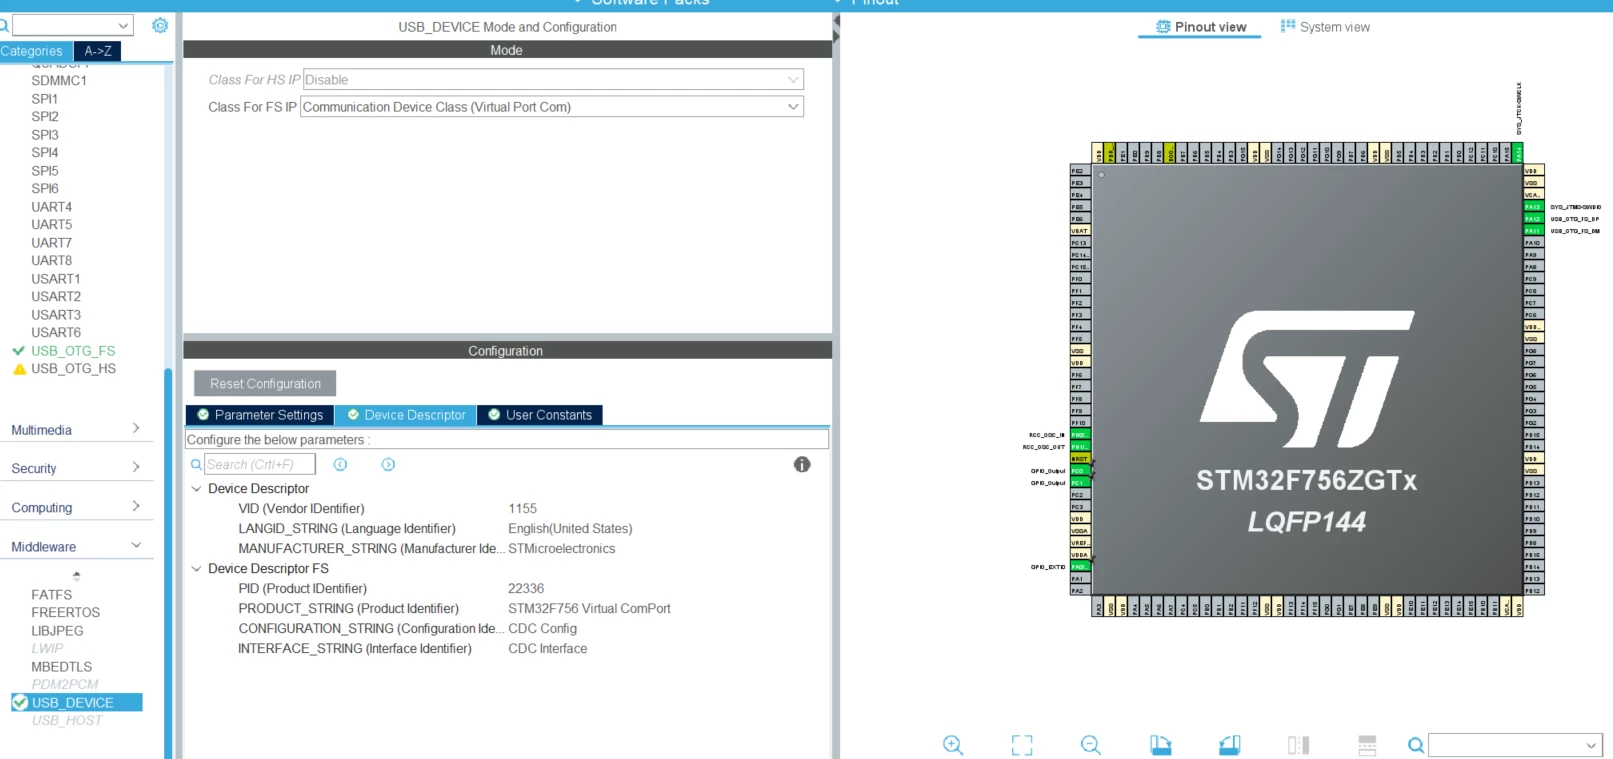Click the configuration parameter search field
1613x759 pixels.
[260, 464]
